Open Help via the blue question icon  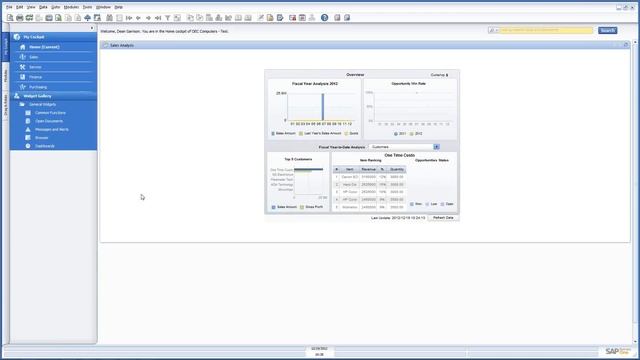click(324, 18)
